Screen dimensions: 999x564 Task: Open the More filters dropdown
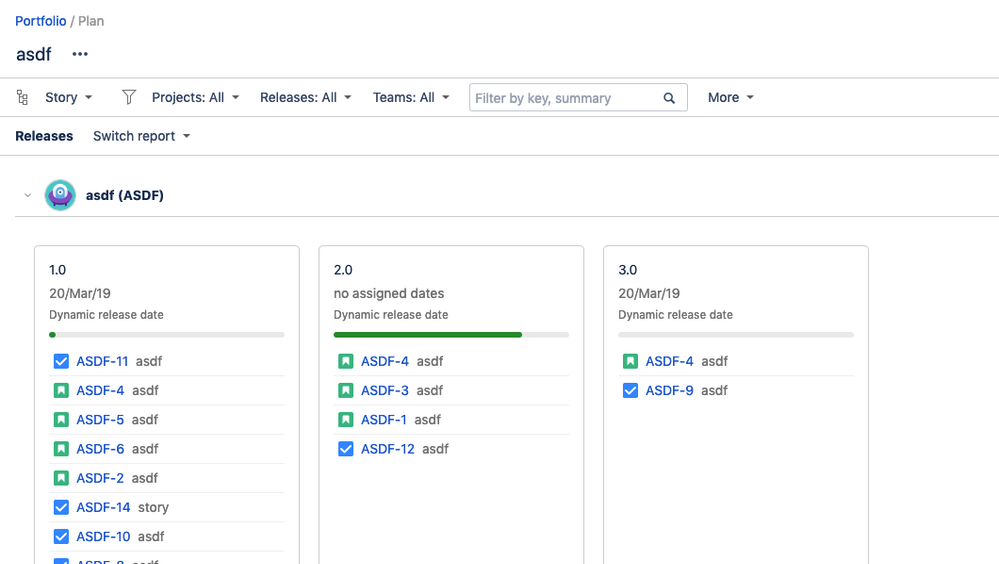tap(731, 98)
